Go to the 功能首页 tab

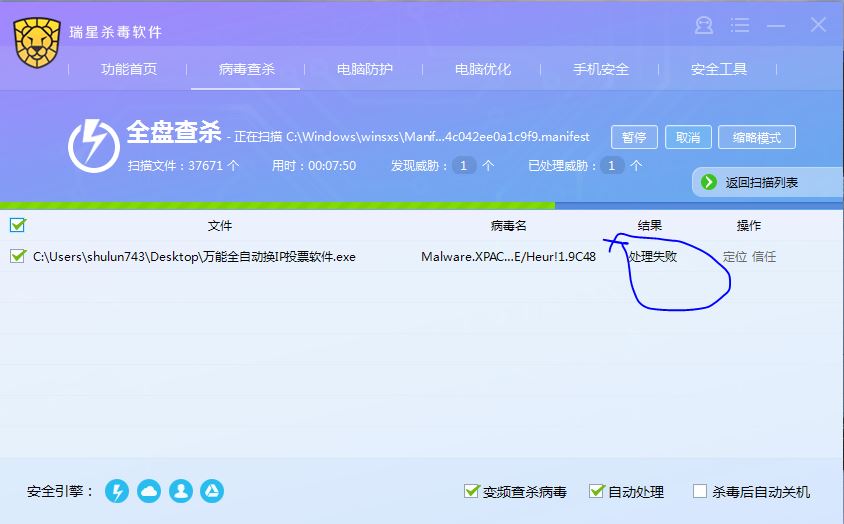[x=129, y=69]
